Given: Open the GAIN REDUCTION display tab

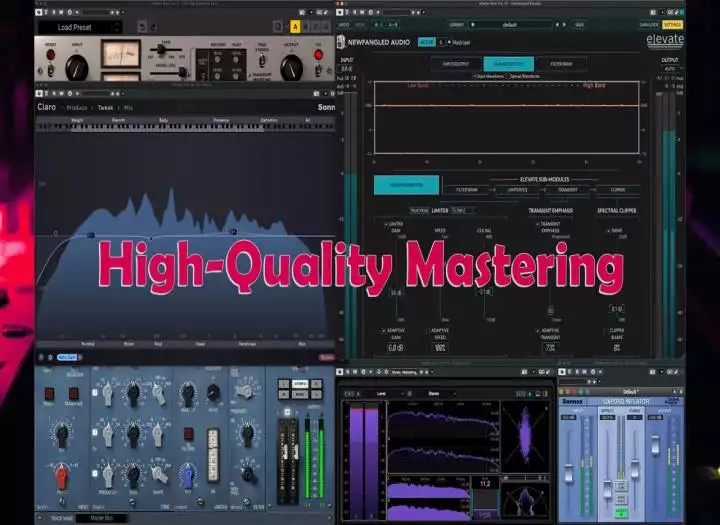Looking at the screenshot, I should point(508,64).
